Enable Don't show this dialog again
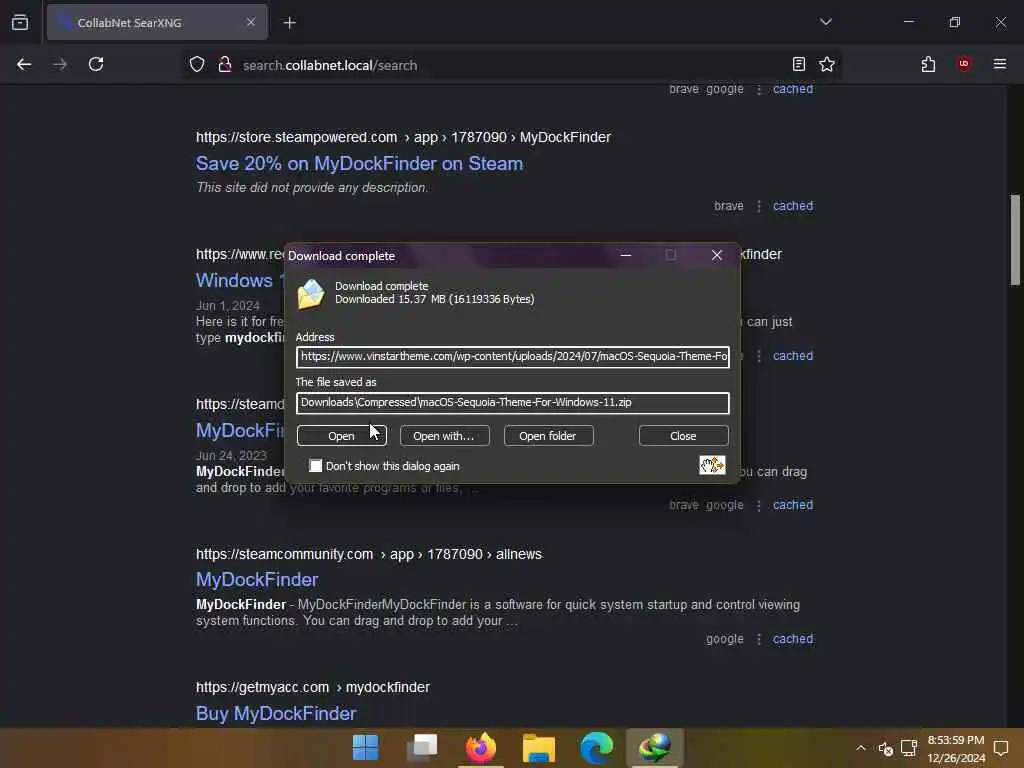The width and height of the screenshot is (1024, 768). (316, 466)
